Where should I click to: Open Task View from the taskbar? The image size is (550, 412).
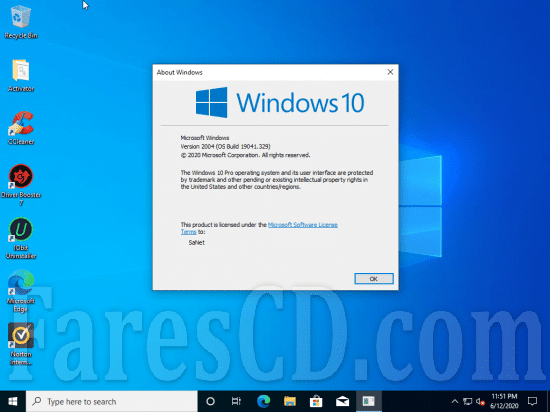[236, 401]
